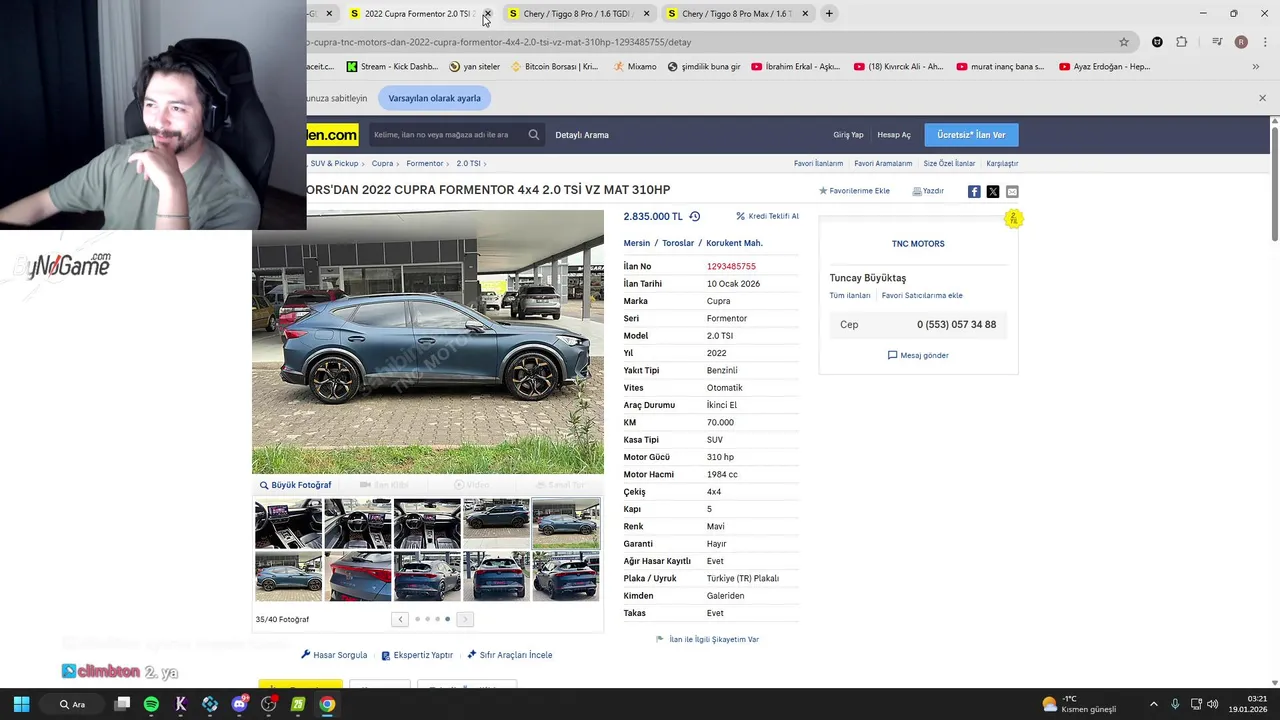Click Hasar Sorgula link
1280x720 pixels.
(x=334, y=655)
